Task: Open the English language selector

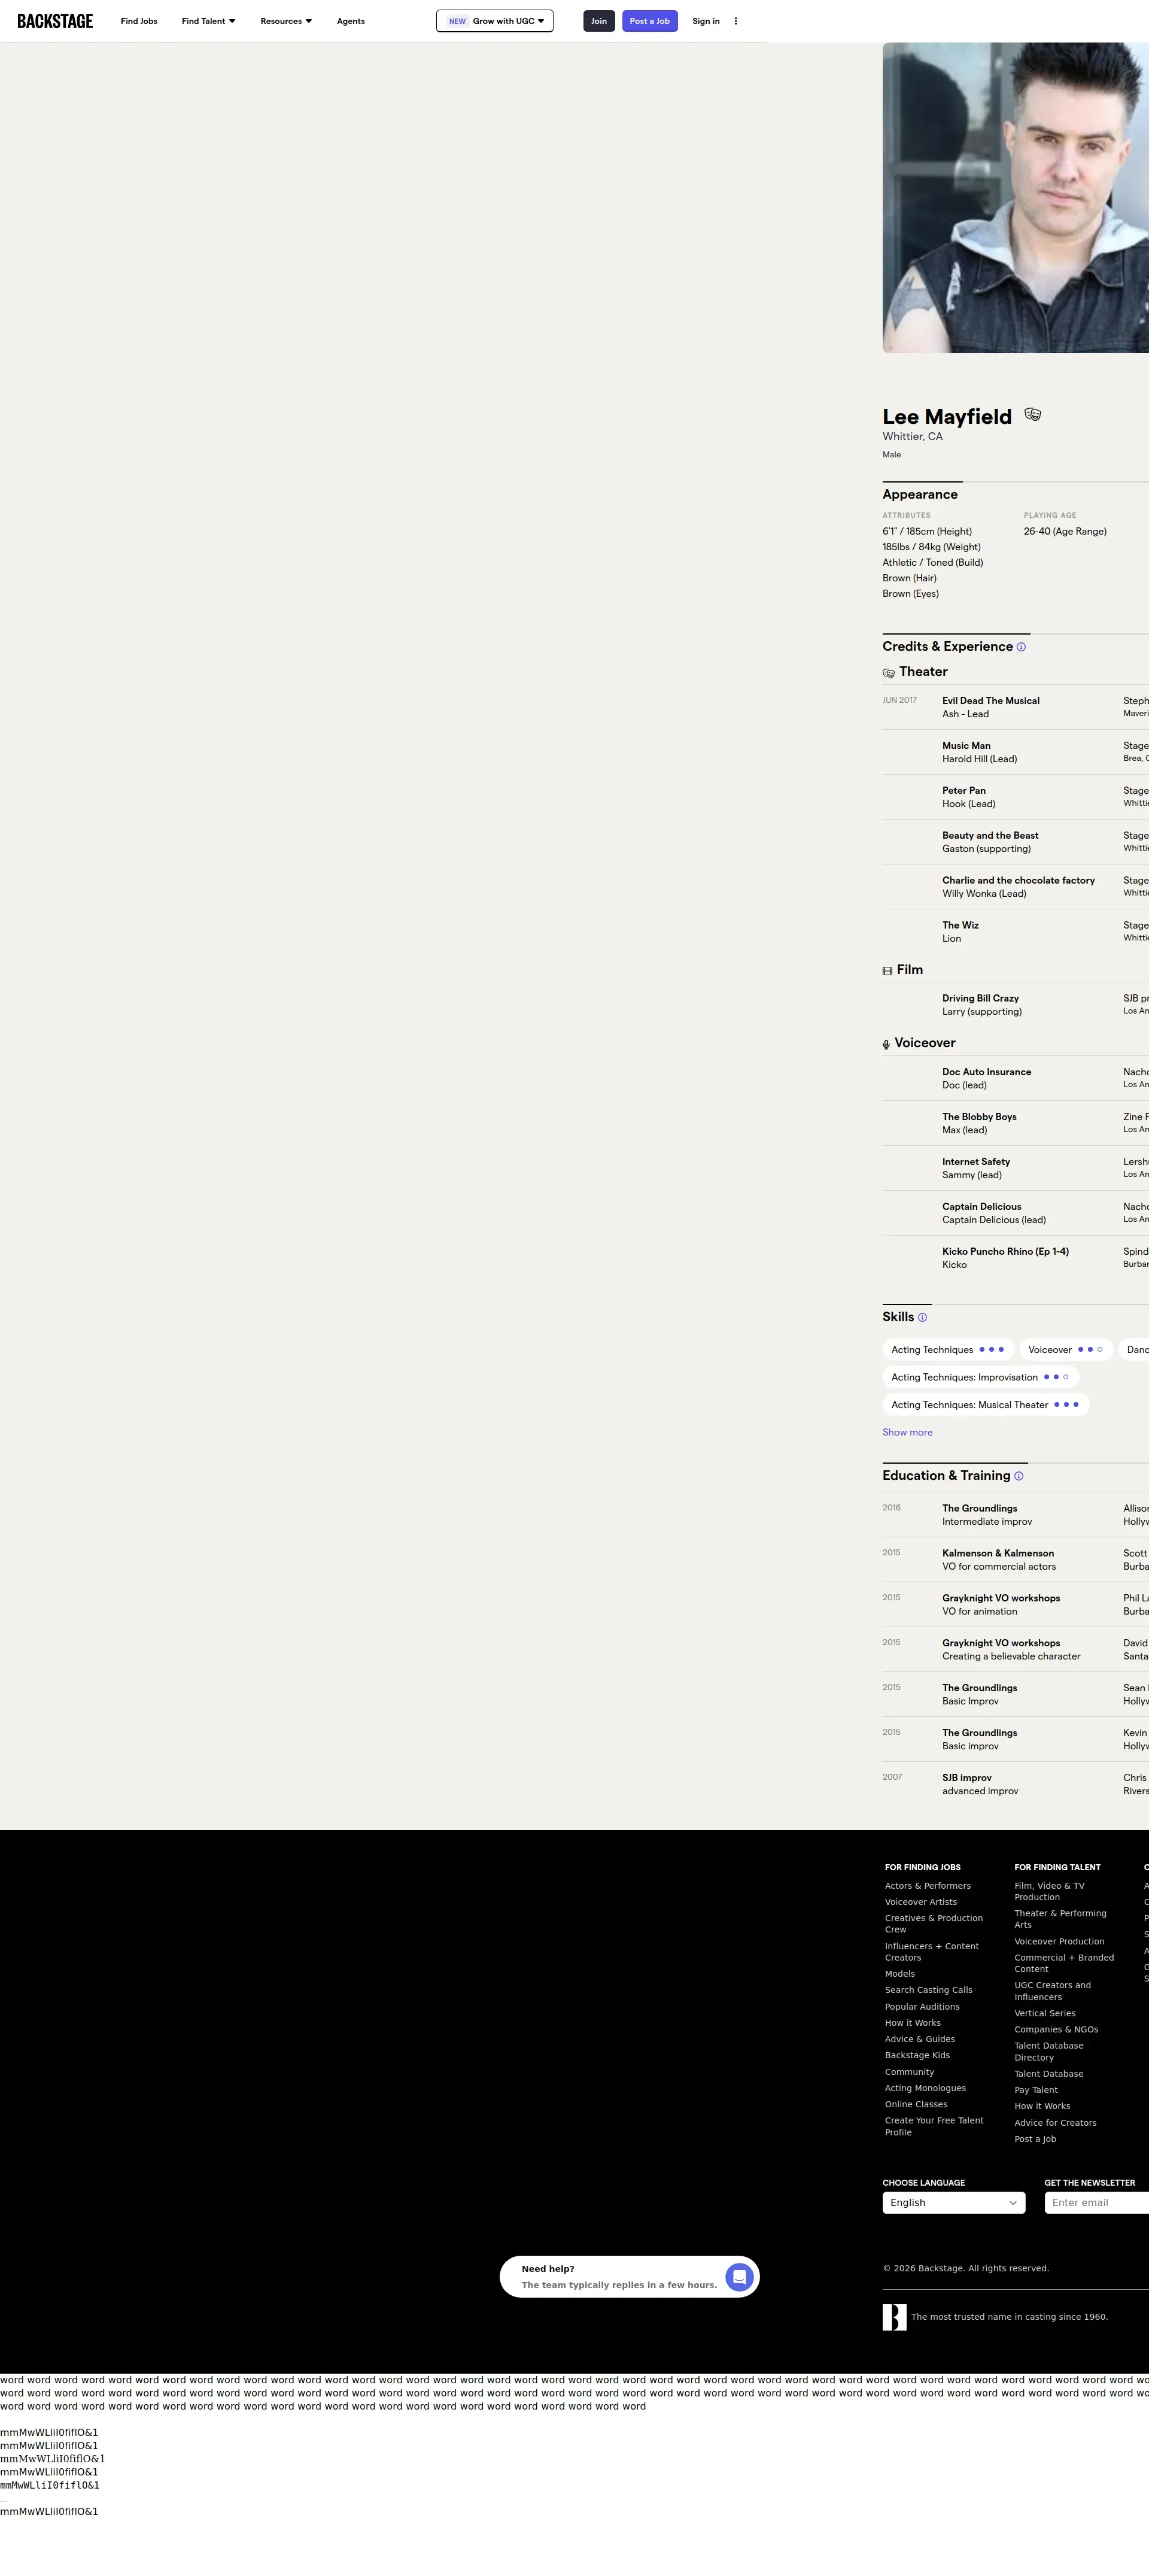Action: (953, 2203)
